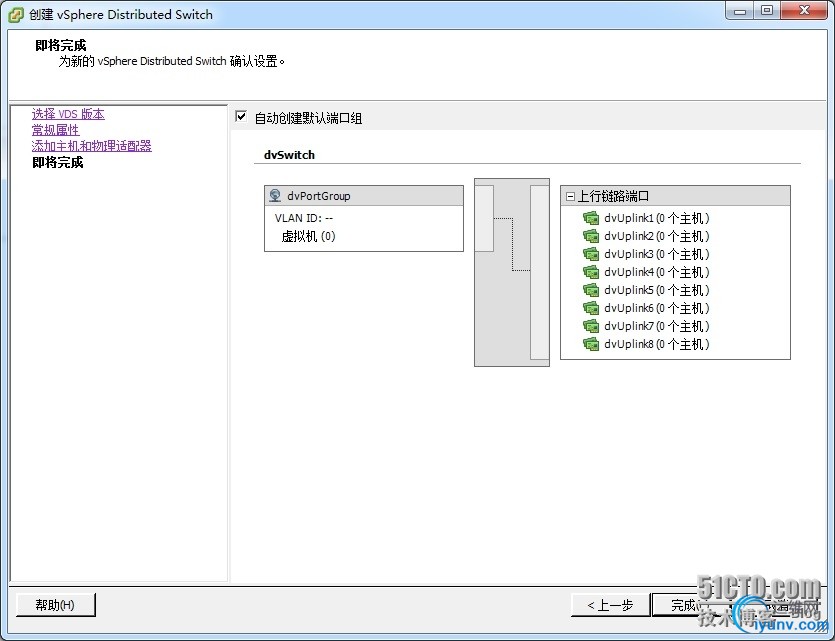
Task: Click the dvUplink5 adapter icon
Action: [591, 290]
